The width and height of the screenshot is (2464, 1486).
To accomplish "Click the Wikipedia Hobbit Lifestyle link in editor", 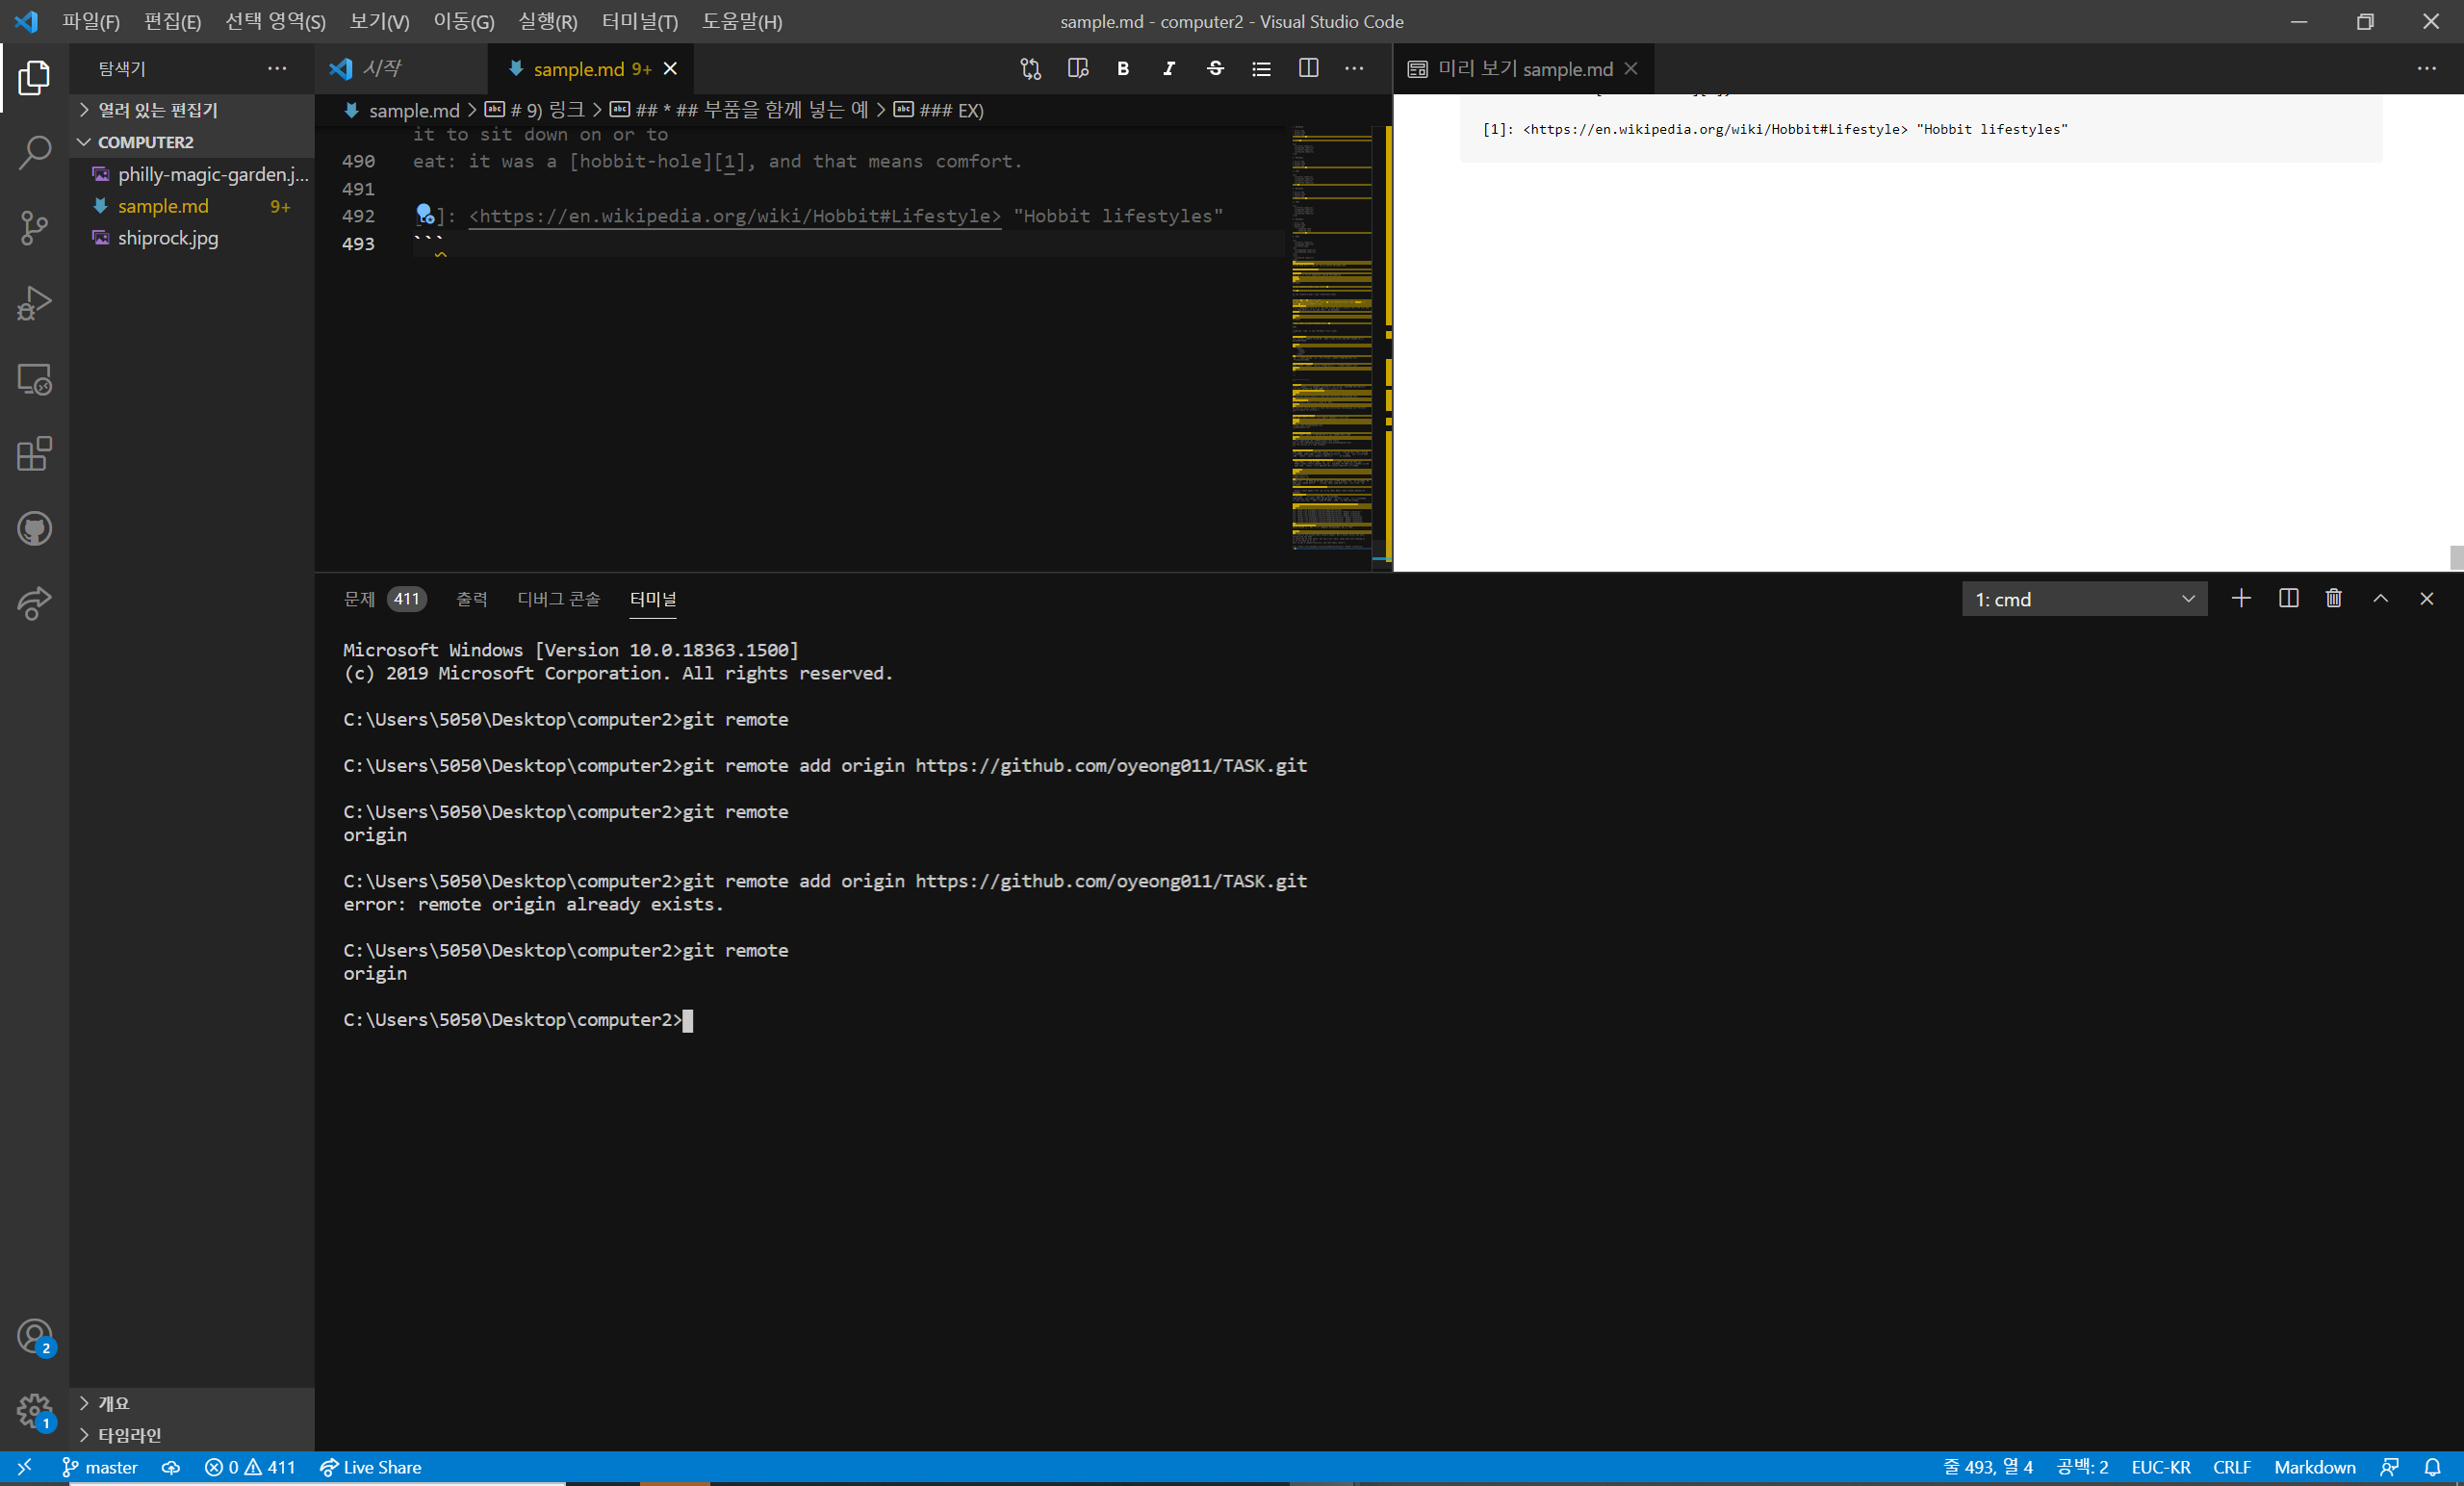I will coord(735,216).
